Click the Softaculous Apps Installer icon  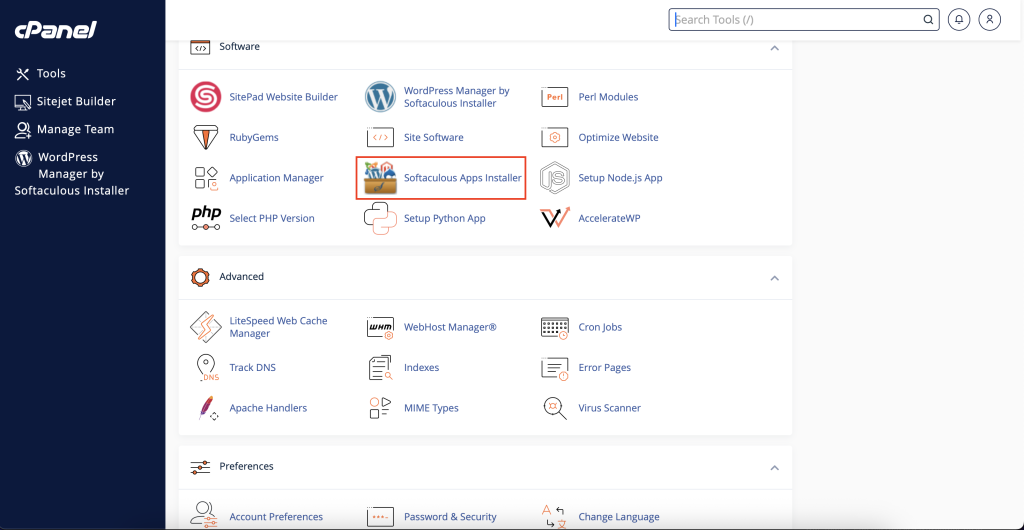click(381, 178)
